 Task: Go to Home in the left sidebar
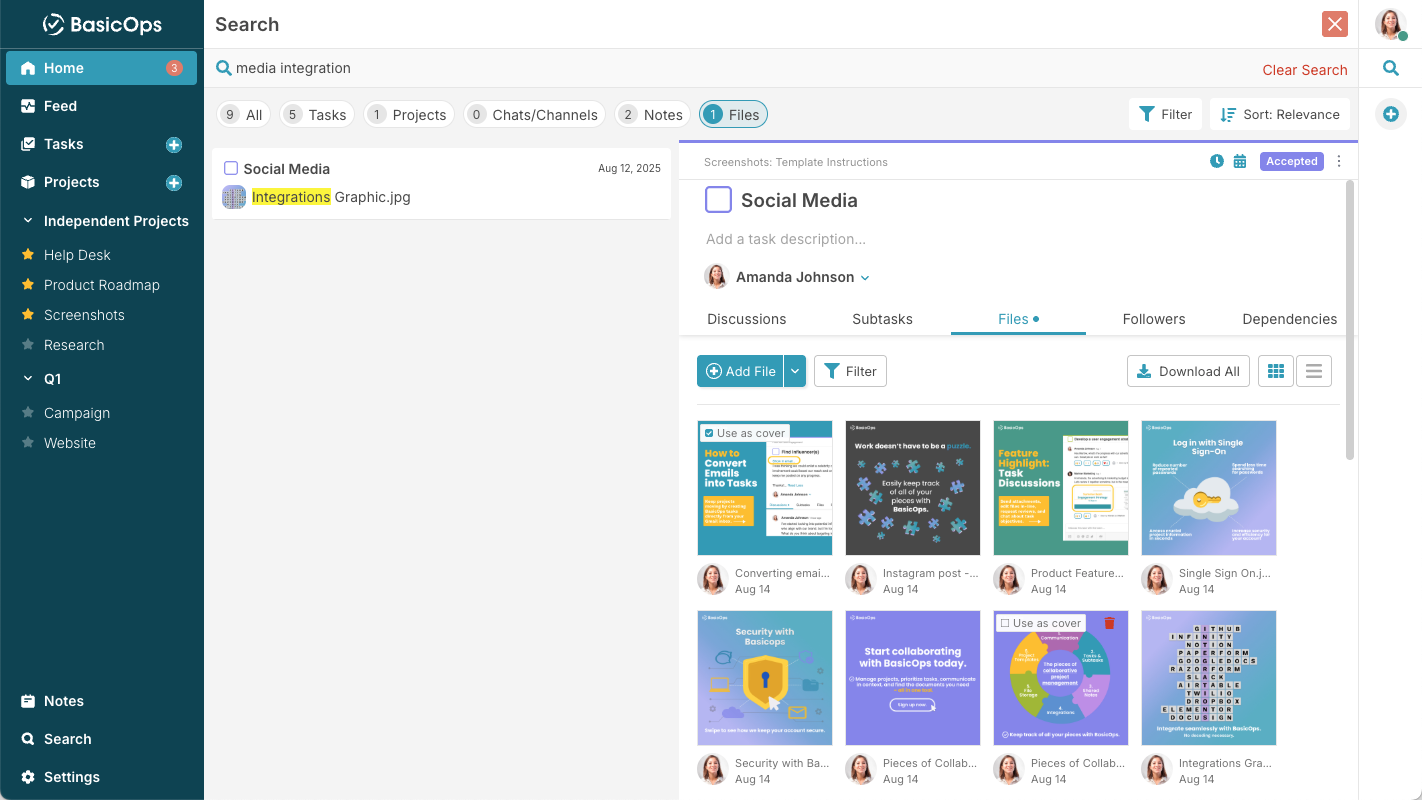(101, 68)
